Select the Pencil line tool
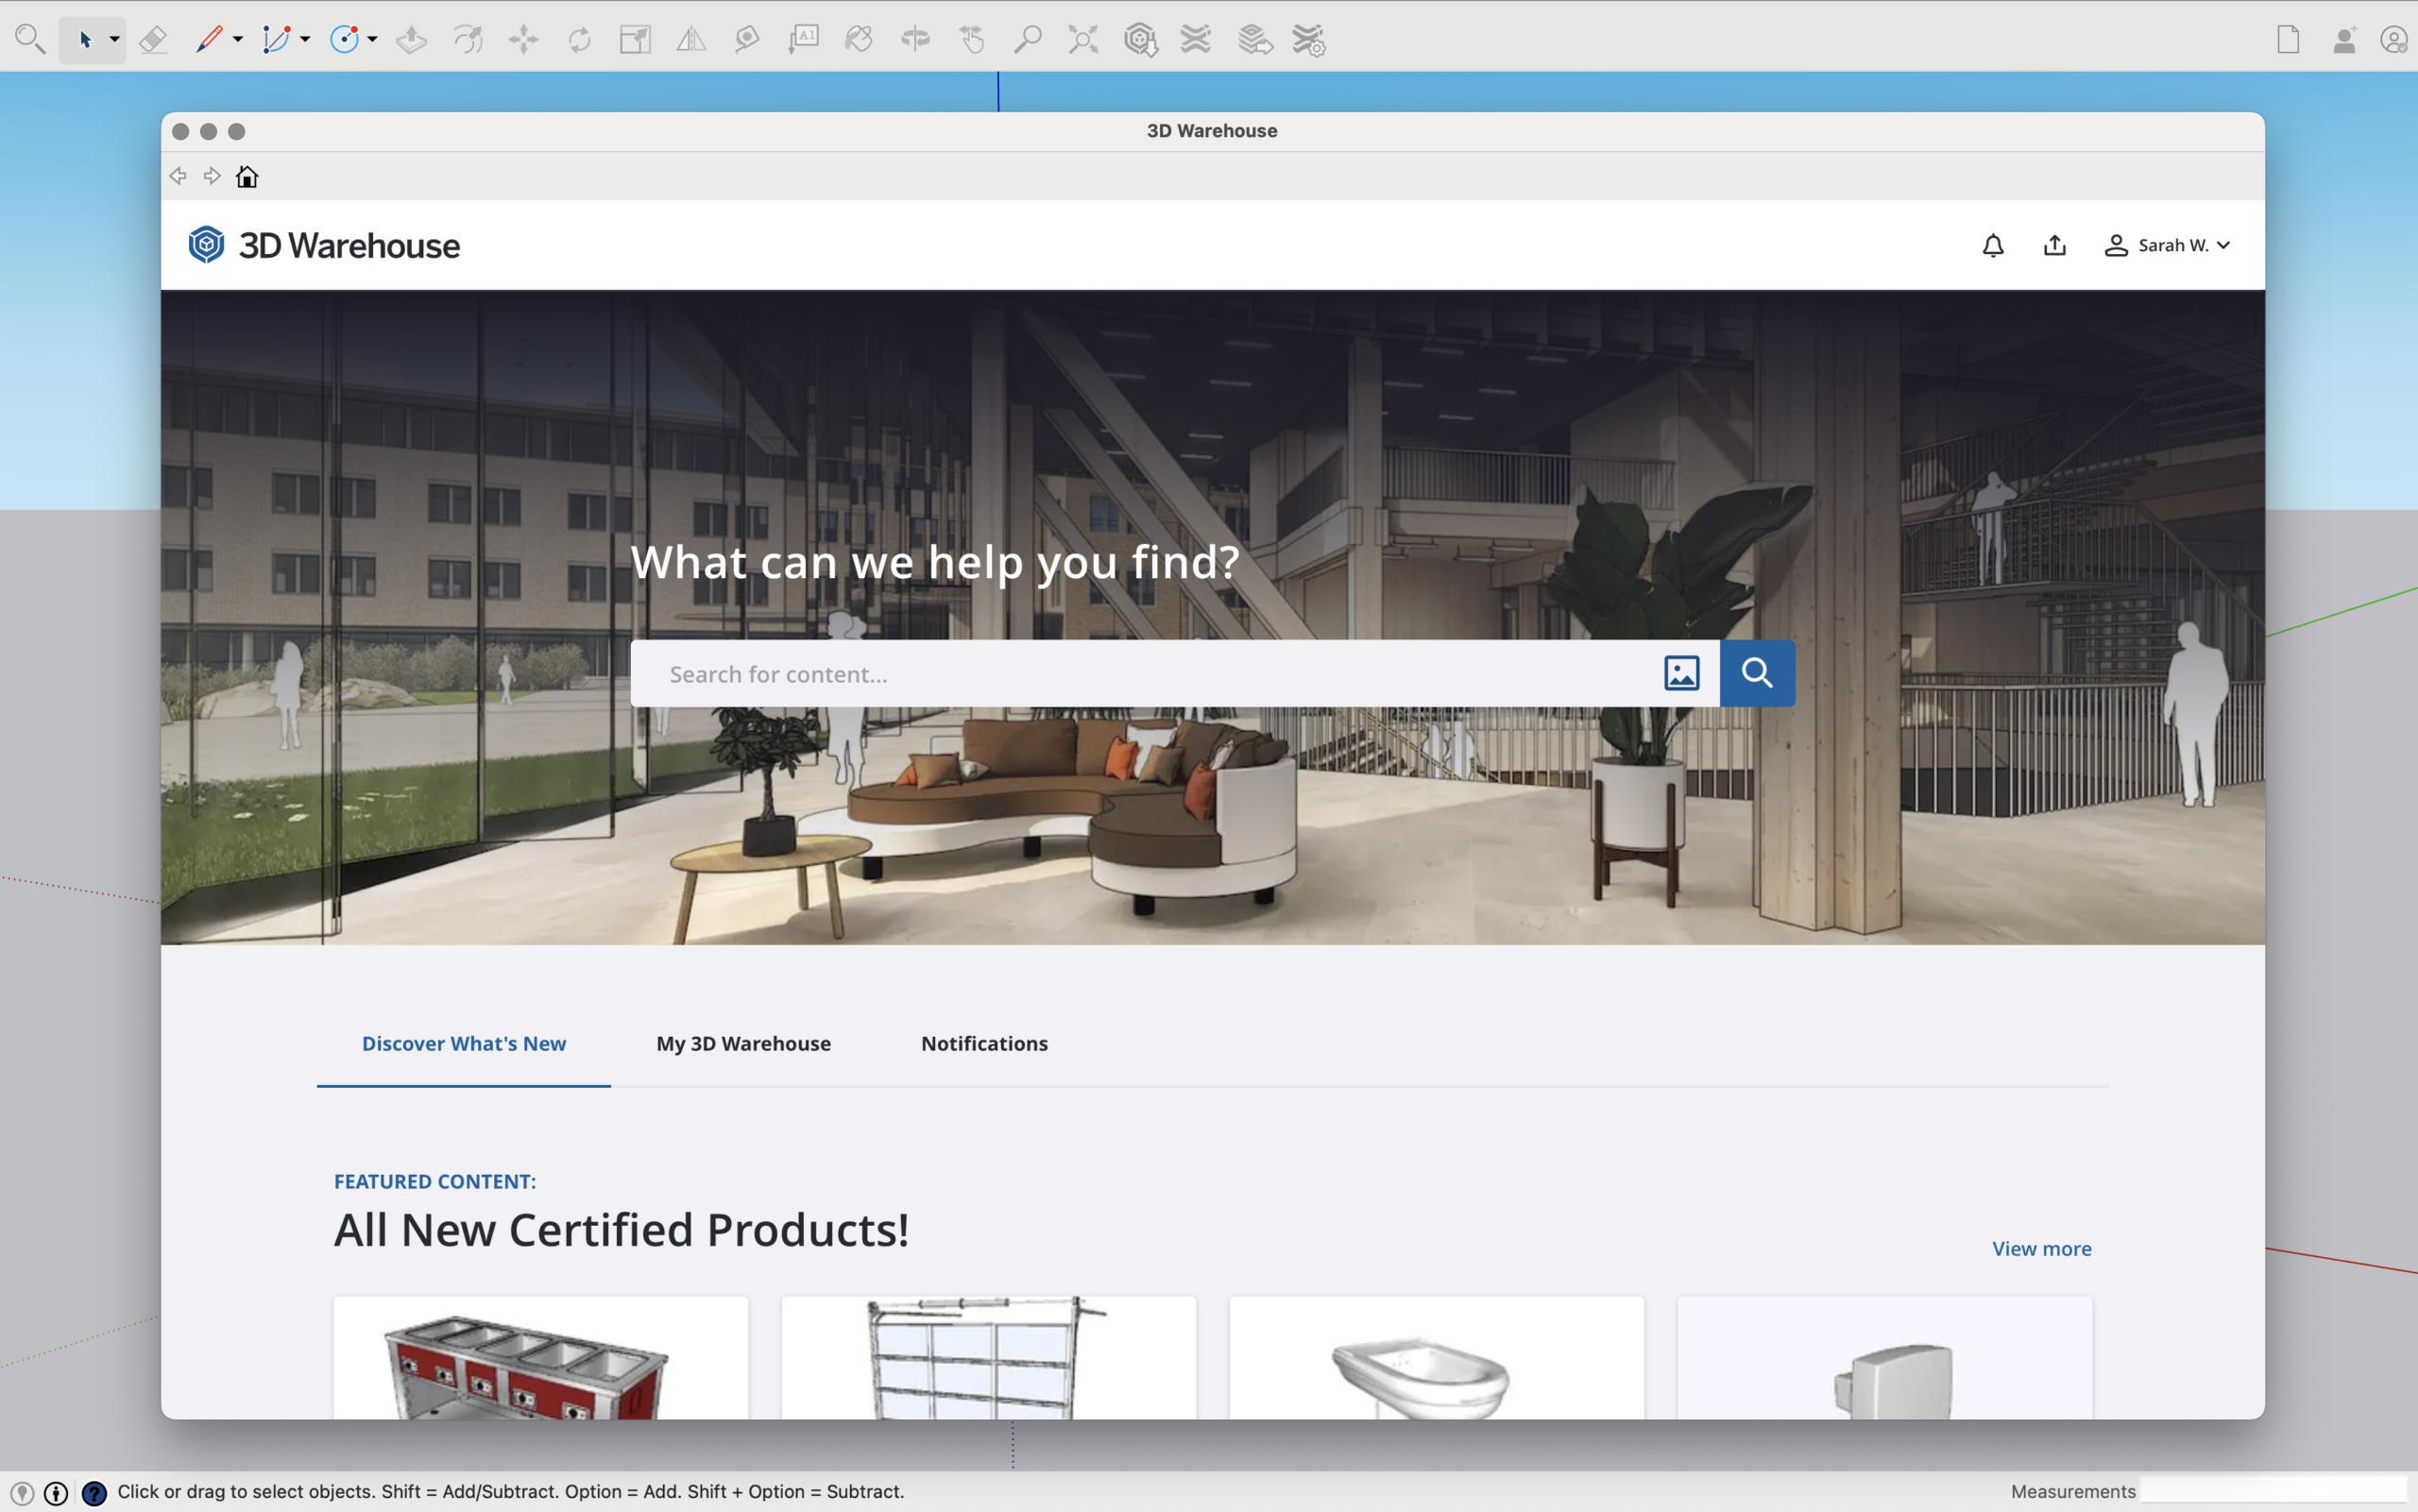 click(208, 40)
